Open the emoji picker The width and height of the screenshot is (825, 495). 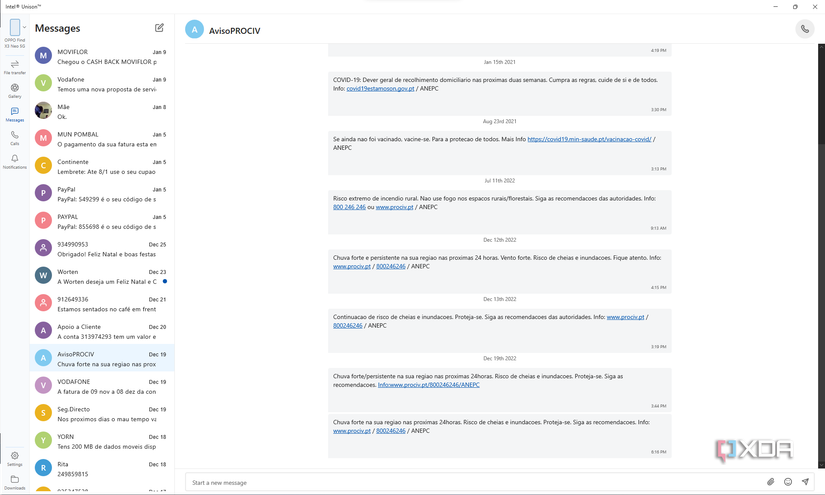coord(788,482)
